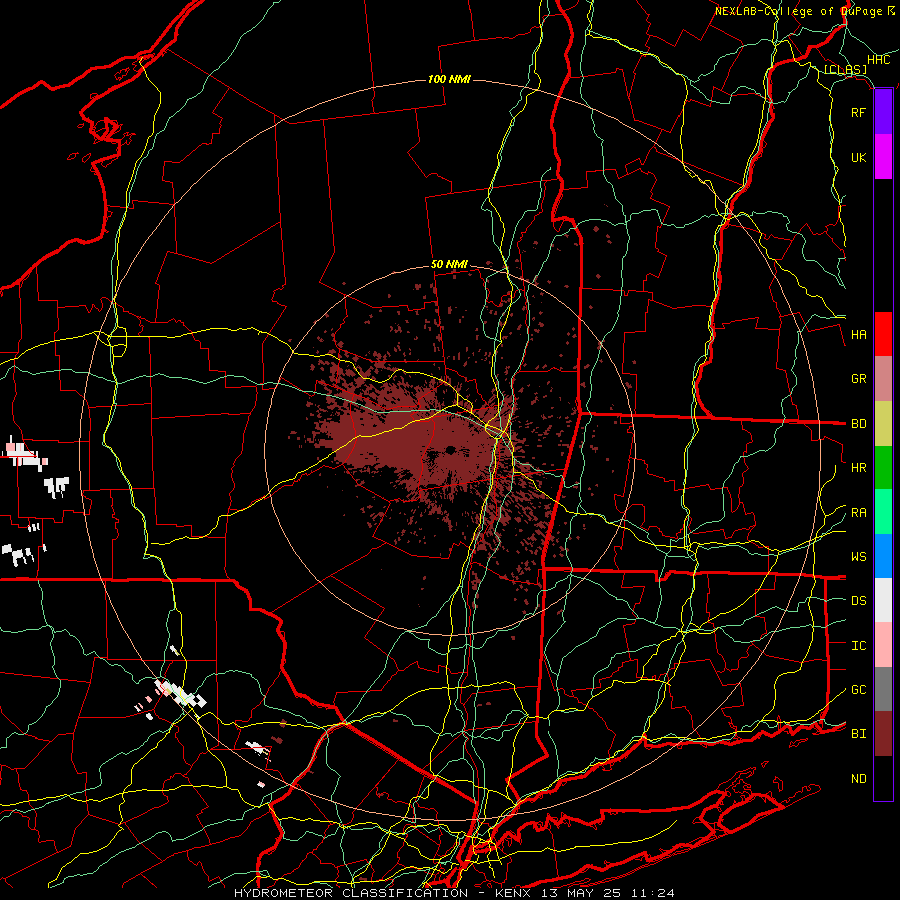Click the BI legend label
900x900 pixels.
coord(859,734)
